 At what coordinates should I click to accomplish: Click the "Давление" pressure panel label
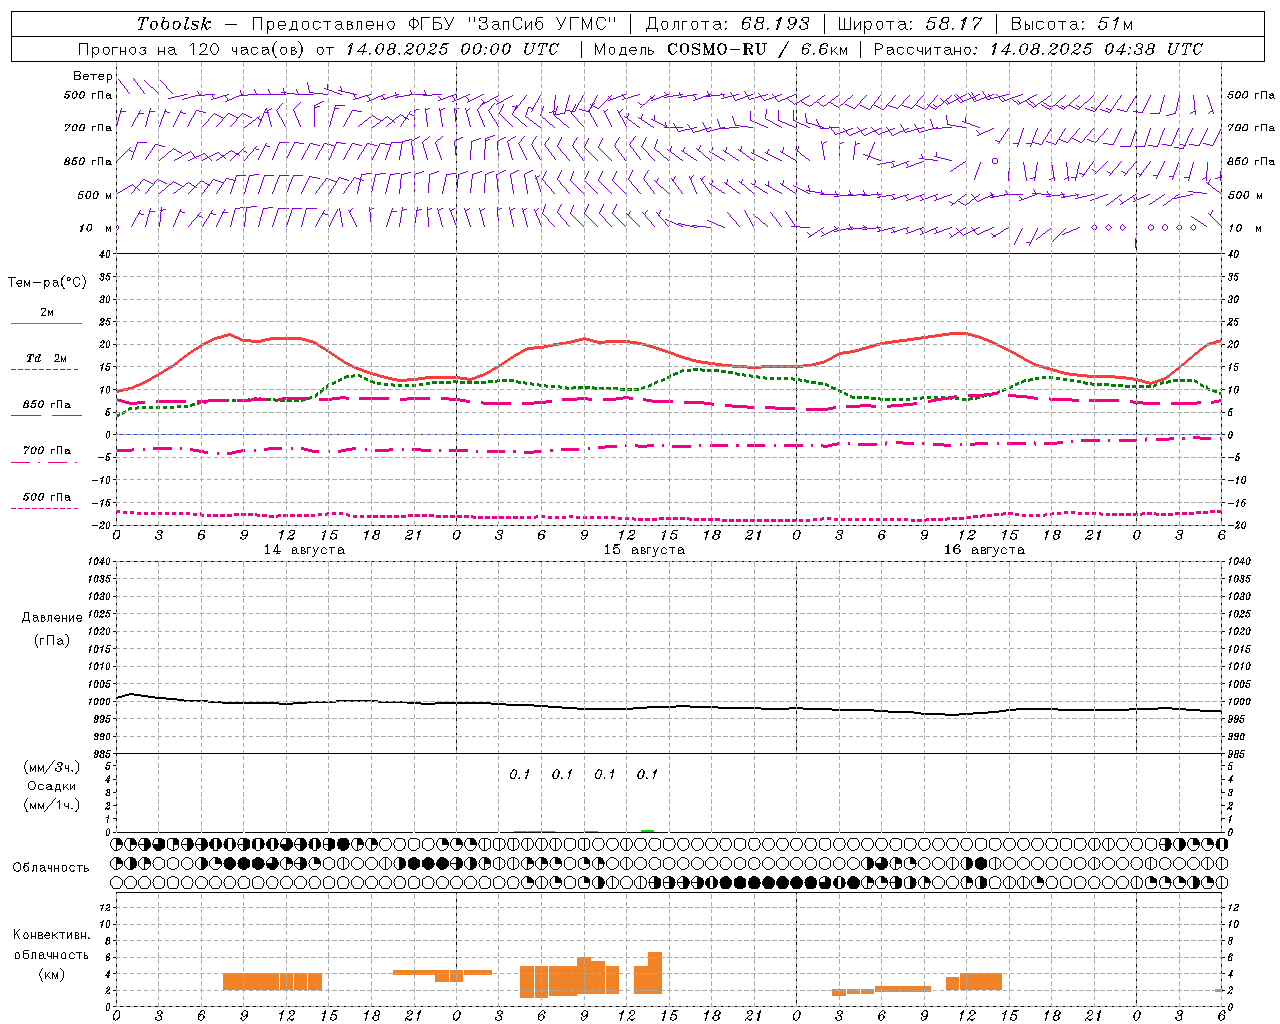(x=52, y=618)
